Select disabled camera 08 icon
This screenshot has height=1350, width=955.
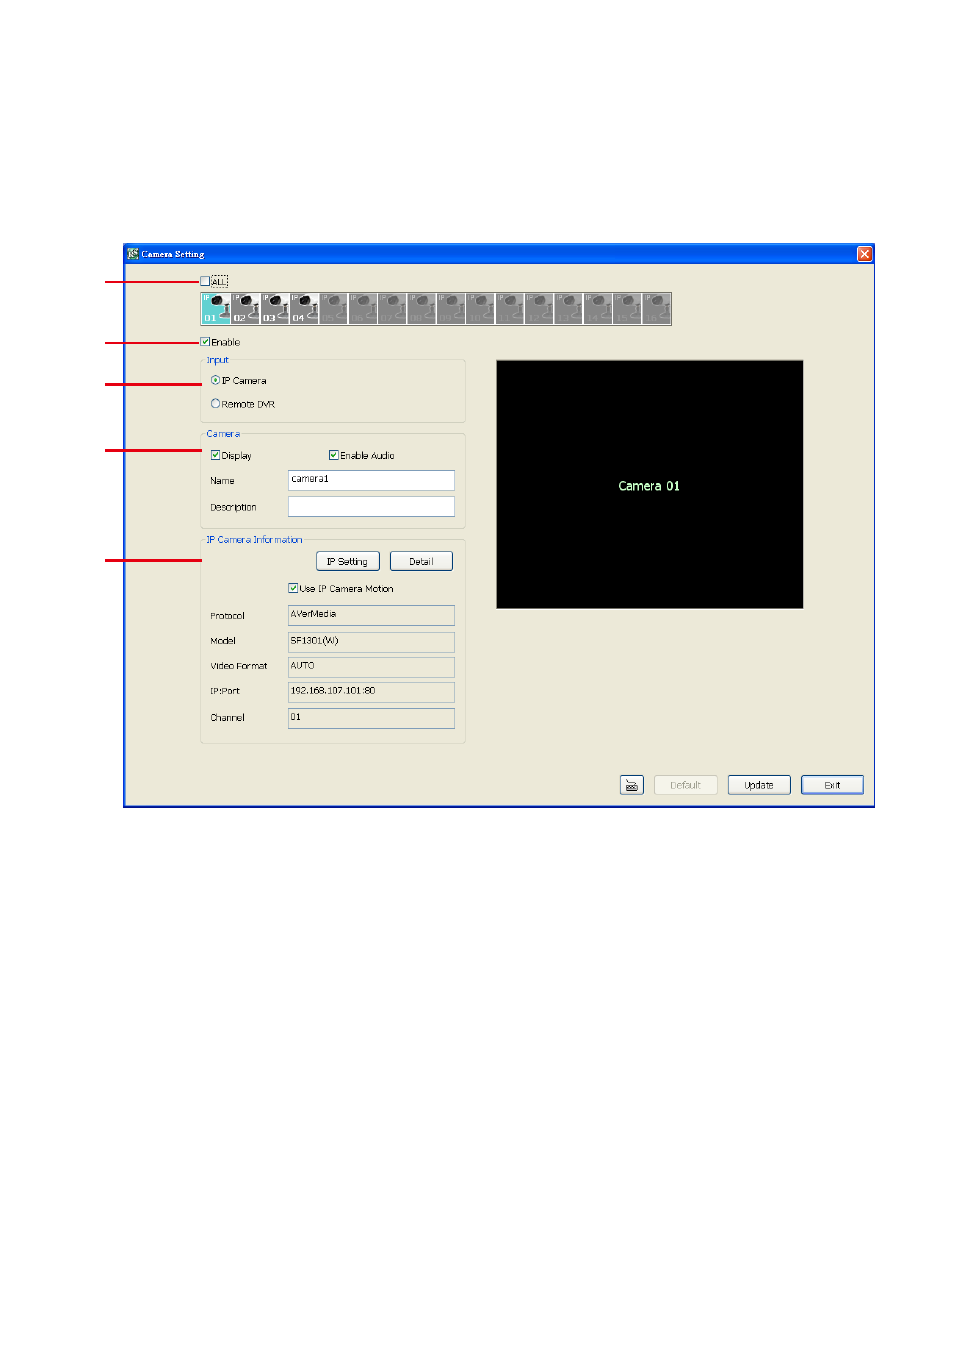pos(422,308)
